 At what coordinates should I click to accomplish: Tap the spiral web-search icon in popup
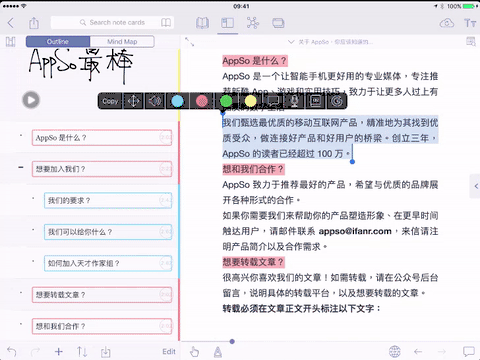pos(336,101)
